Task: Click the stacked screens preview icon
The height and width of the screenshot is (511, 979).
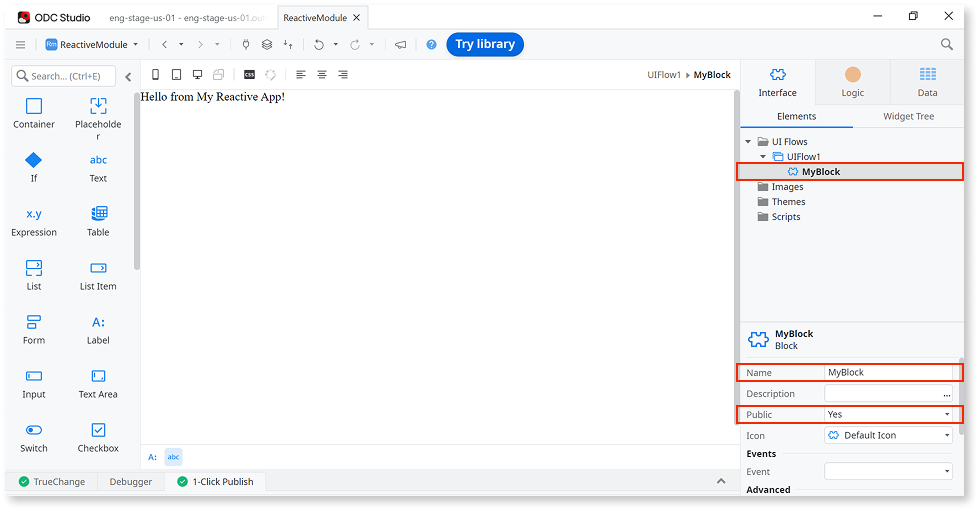Action: 218,74
